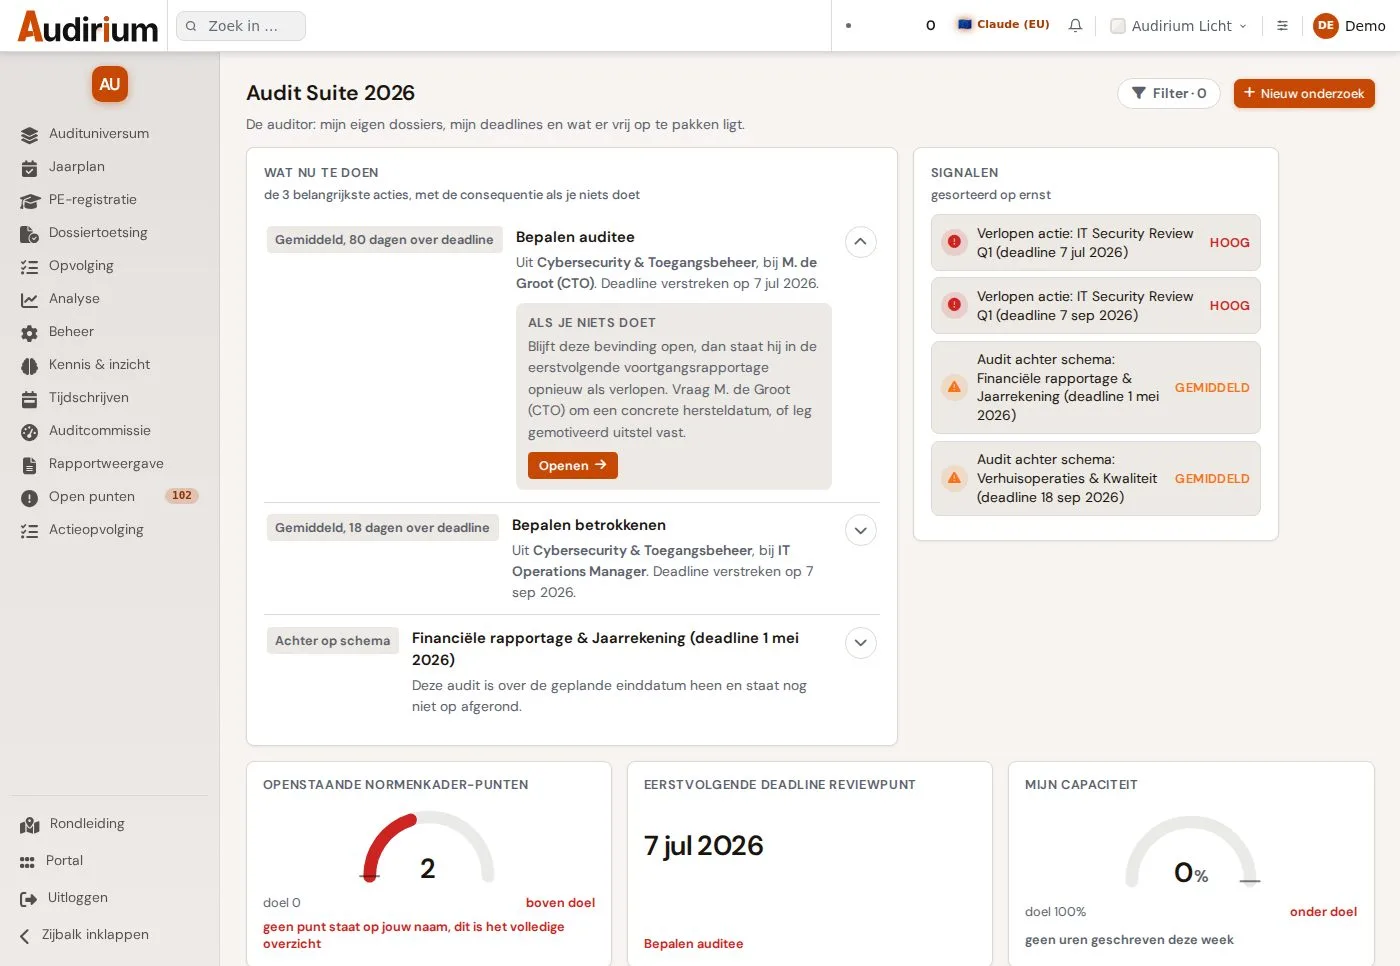The width and height of the screenshot is (1400, 966).
Task: Click the 'Achter op schema' tag
Action: pos(333,641)
